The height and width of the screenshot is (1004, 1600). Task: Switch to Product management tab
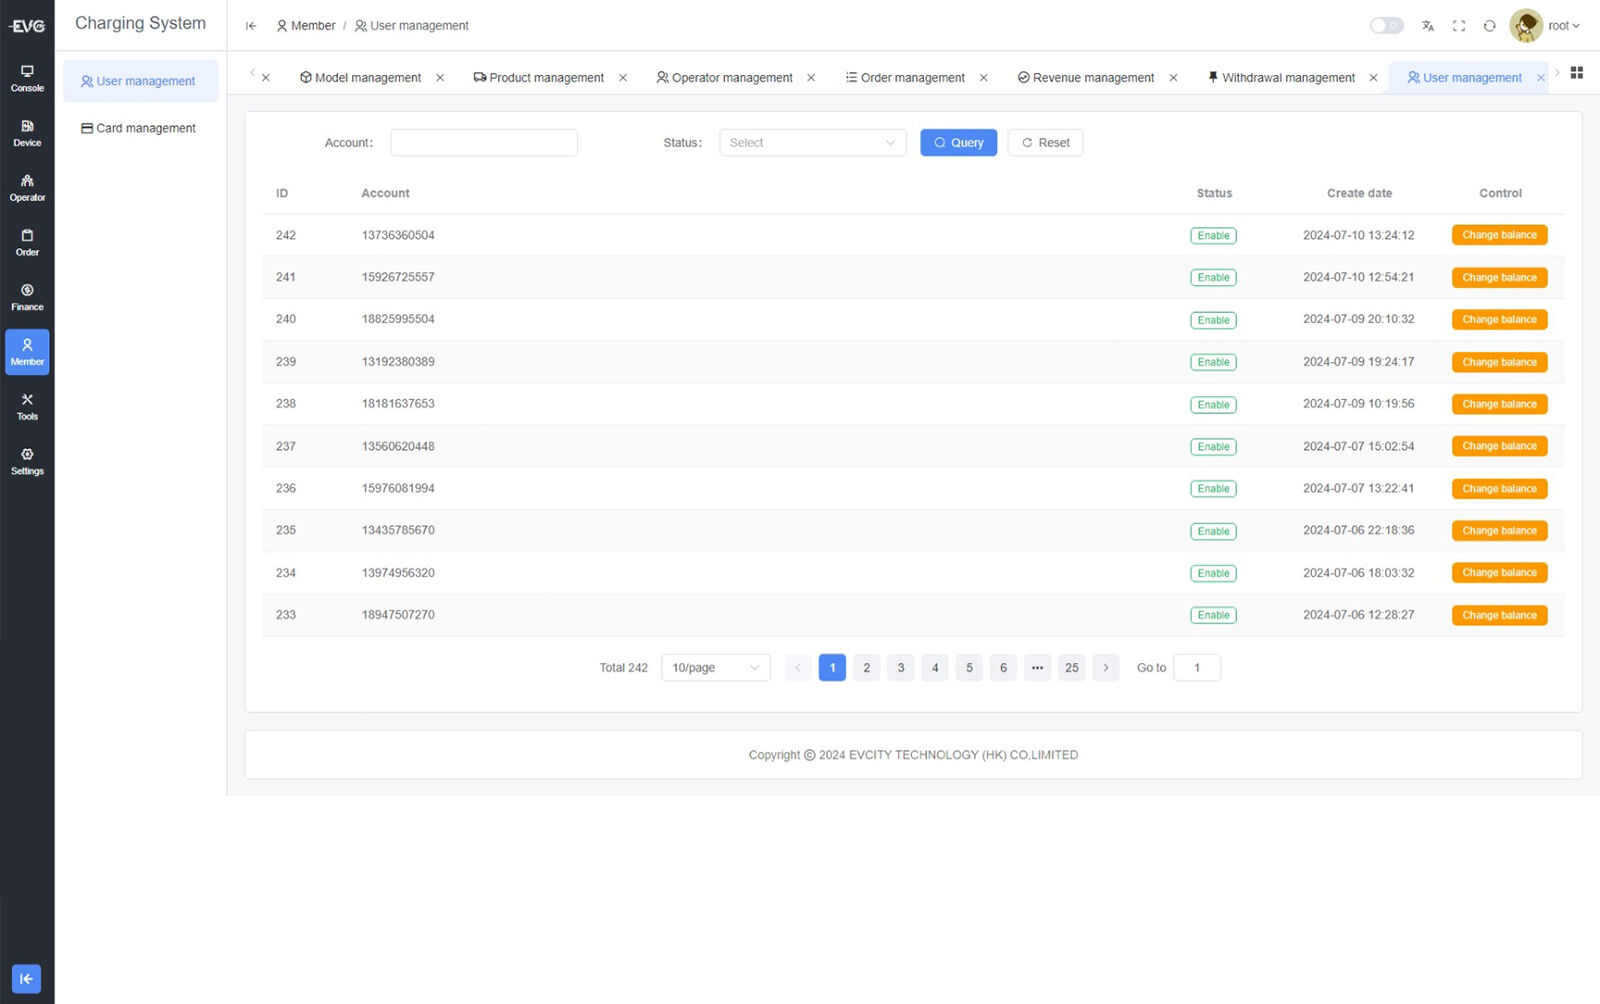click(x=539, y=78)
